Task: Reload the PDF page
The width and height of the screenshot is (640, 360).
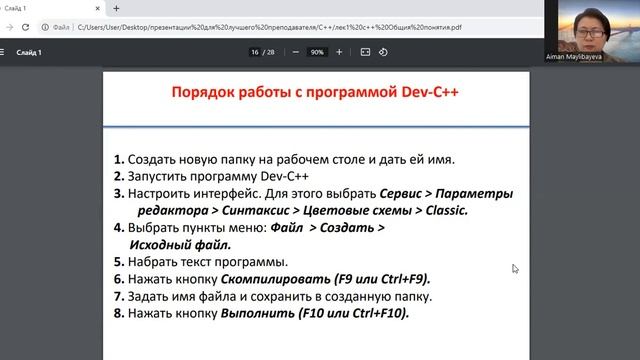Action: (x=26, y=27)
